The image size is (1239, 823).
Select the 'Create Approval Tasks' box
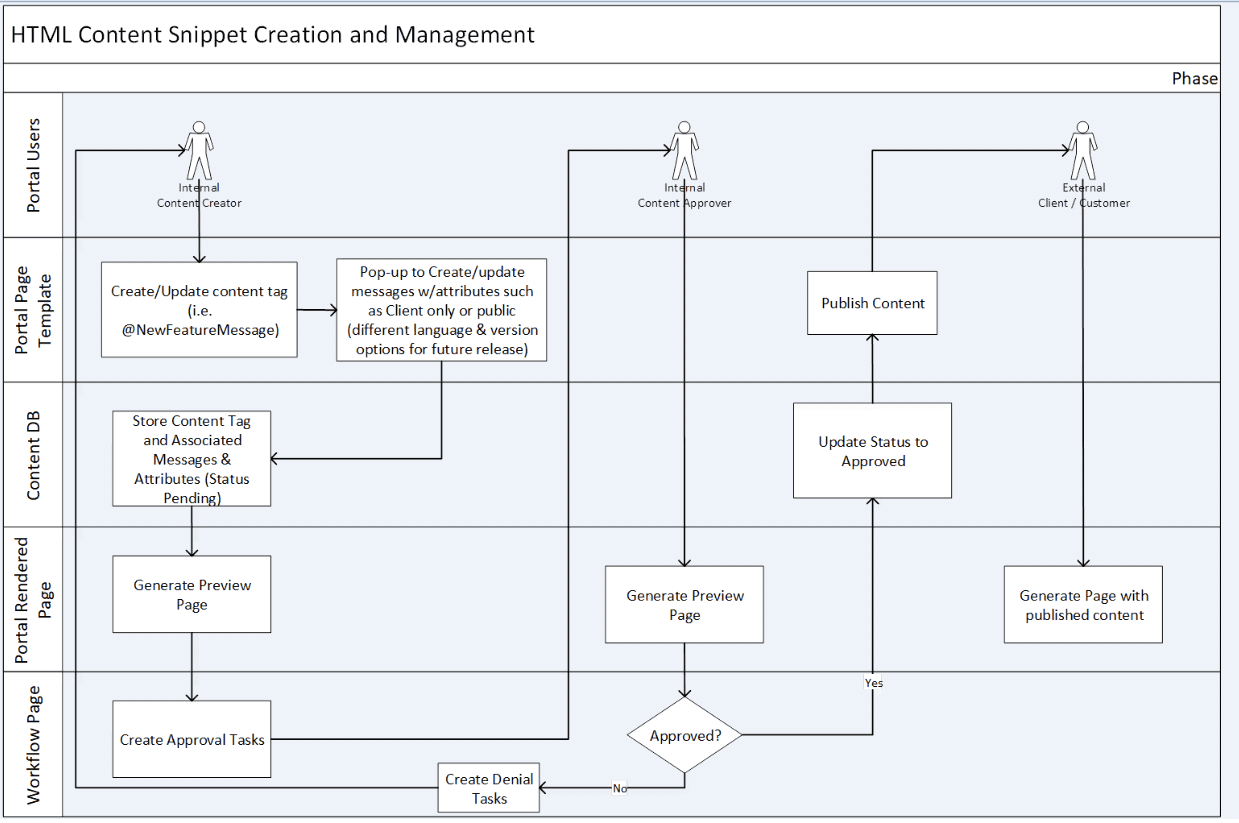tap(192, 739)
